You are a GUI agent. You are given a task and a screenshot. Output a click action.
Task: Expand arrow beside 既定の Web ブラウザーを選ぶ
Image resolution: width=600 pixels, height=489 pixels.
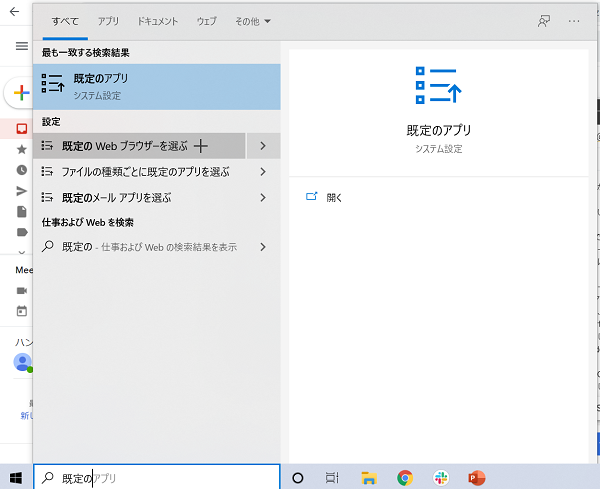coord(262,146)
